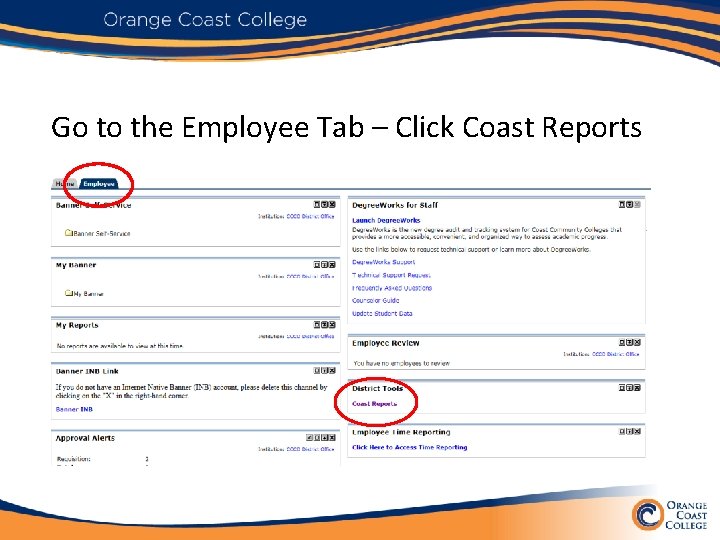Click Institution link in My Reports channel
The height and width of the screenshot is (540, 720).
310,336
